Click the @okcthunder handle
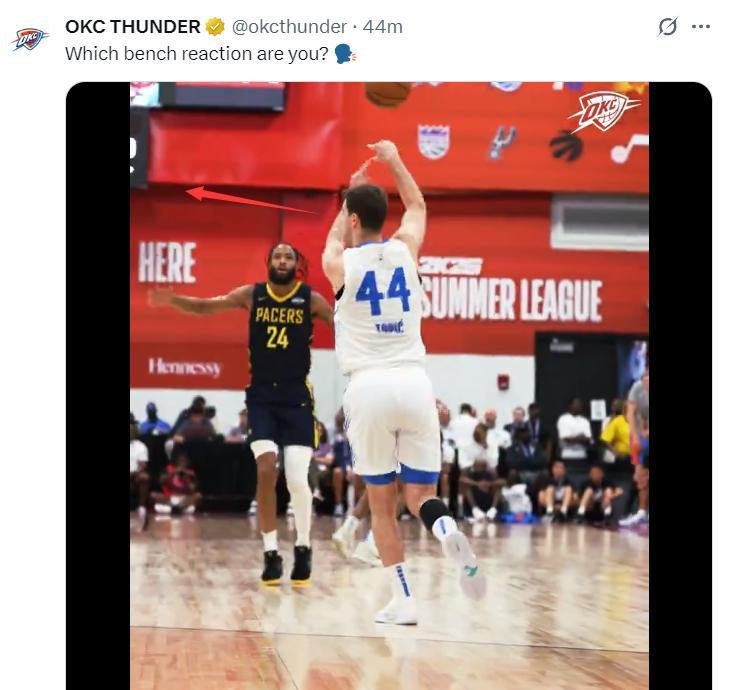 [290, 27]
